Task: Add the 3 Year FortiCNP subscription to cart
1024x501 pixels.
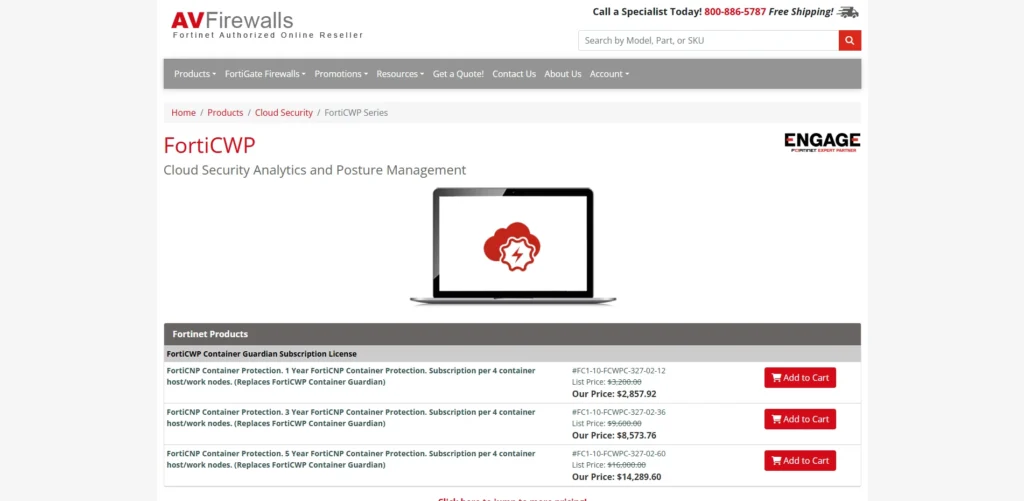Action: (800, 419)
